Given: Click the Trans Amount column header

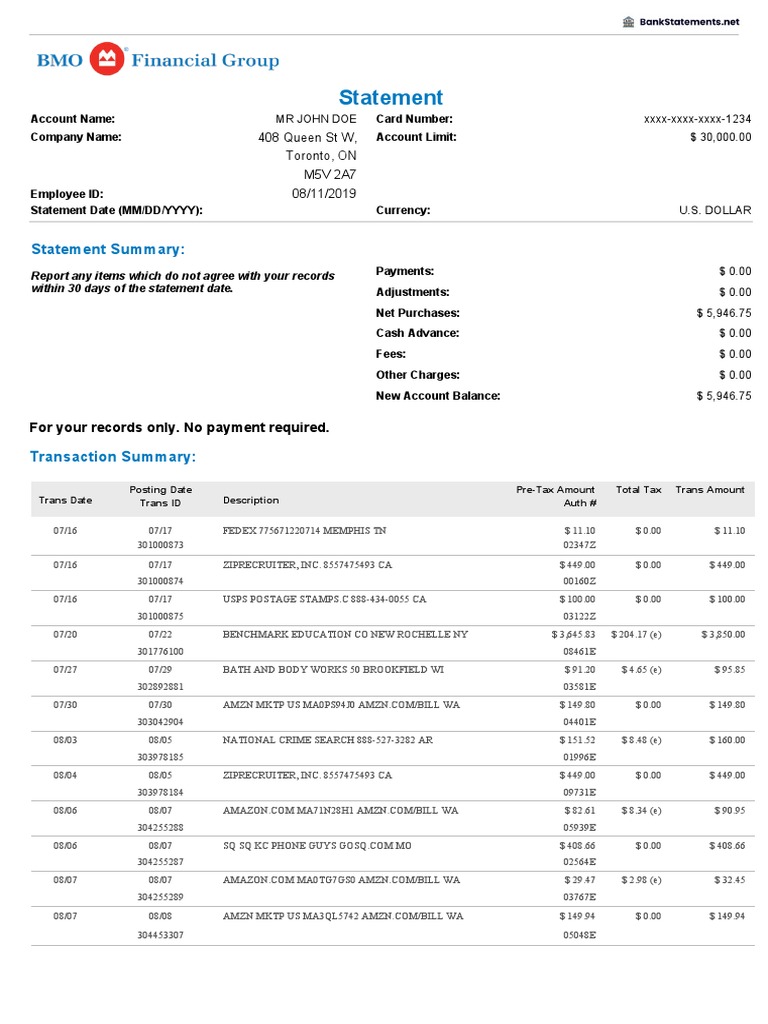Looking at the screenshot, I should 710,490.
